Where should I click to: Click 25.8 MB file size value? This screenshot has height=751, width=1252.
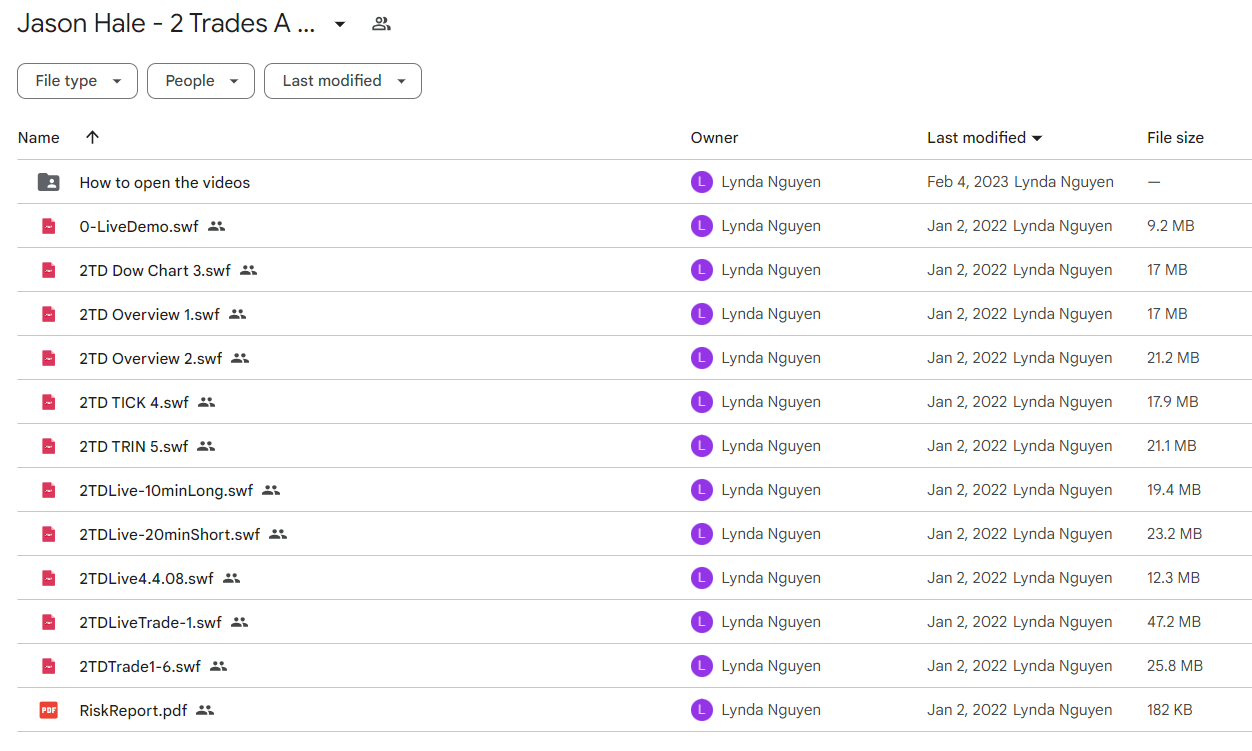pyautogui.click(x=1175, y=666)
